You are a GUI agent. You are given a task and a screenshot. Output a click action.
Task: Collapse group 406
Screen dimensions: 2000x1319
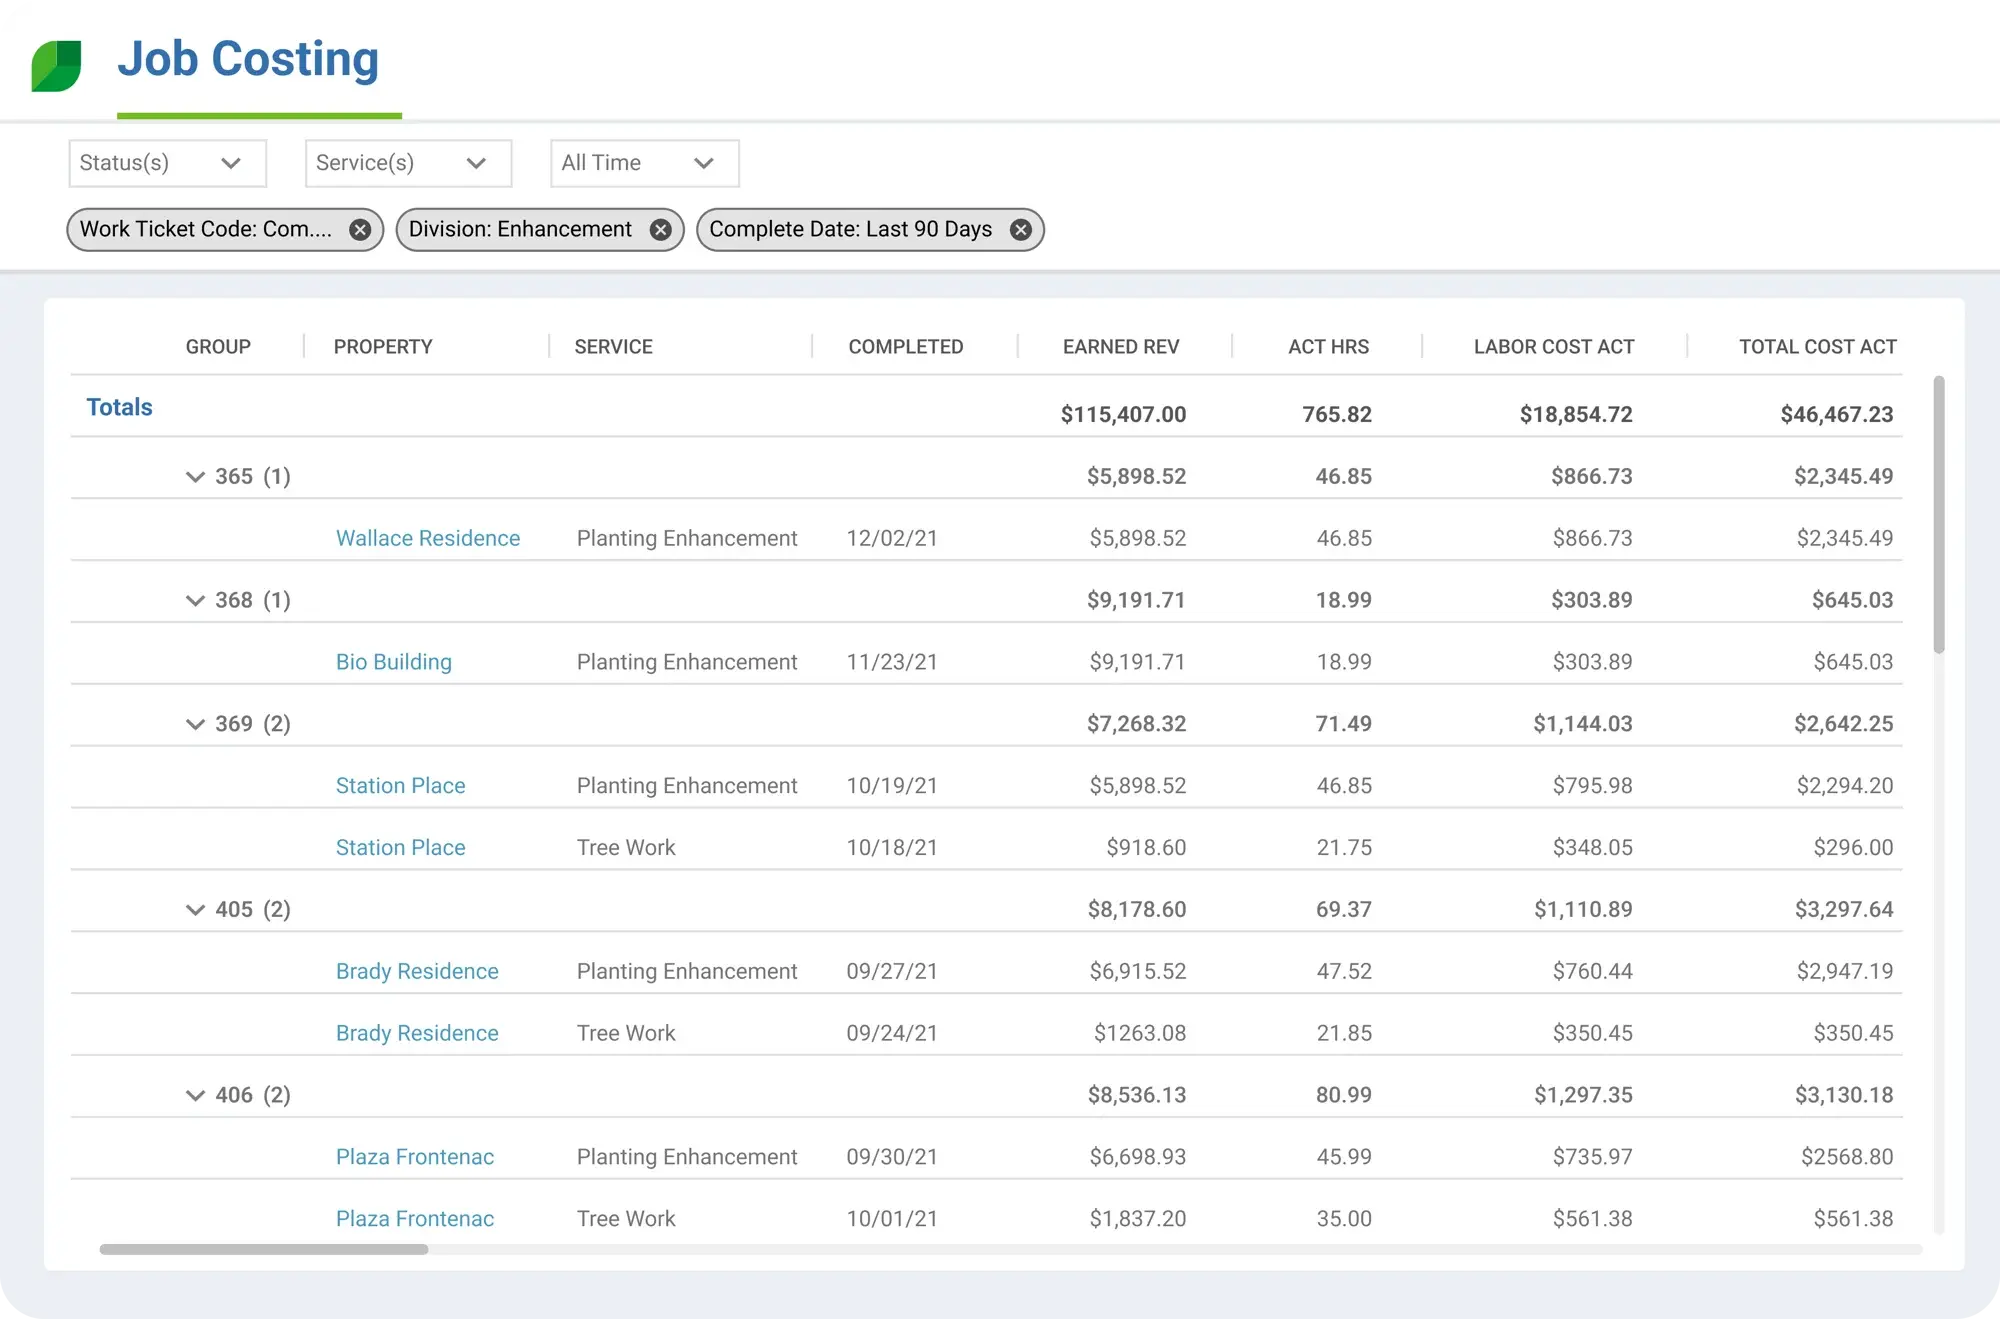(x=196, y=1095)
